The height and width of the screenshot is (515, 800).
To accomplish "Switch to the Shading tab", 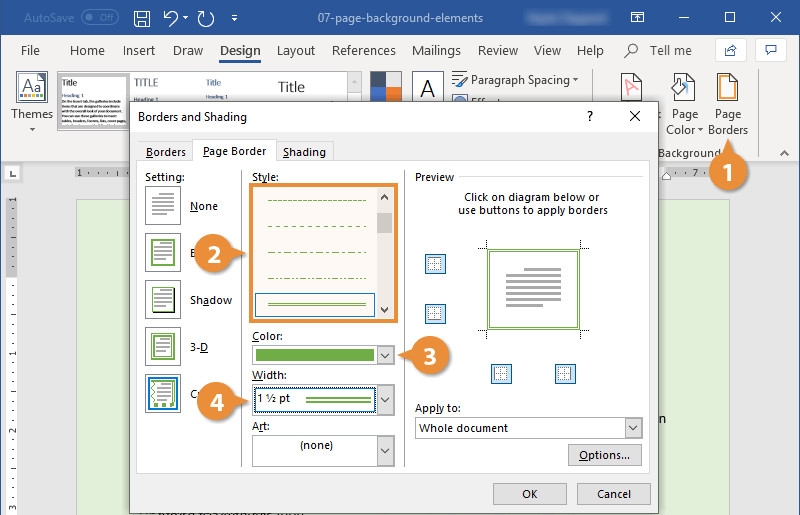I will click(x=305, y=152).
